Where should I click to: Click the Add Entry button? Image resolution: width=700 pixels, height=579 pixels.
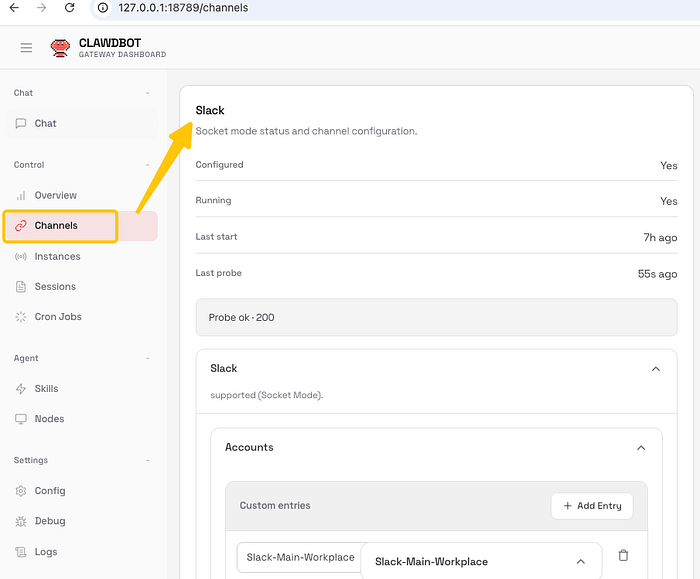[592, 506]
